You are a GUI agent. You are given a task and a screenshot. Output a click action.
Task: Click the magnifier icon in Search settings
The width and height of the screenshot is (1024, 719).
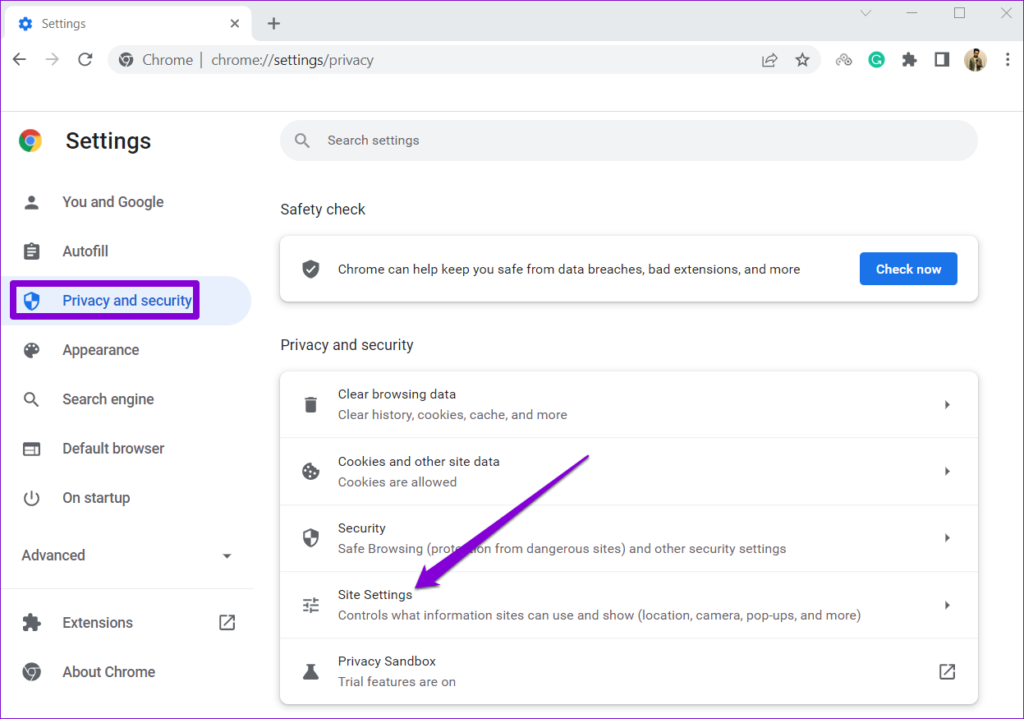click(x=302, y=140)
